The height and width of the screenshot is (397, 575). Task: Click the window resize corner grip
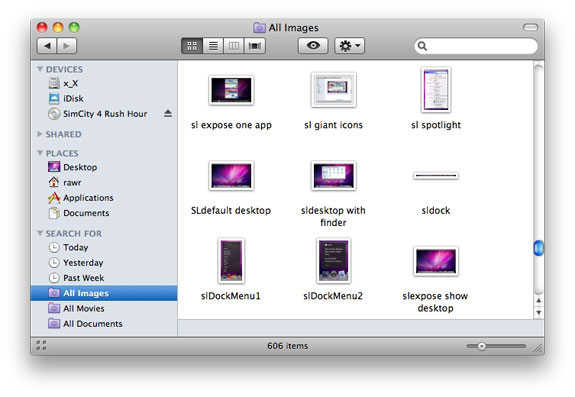click(x=538, y=348)
